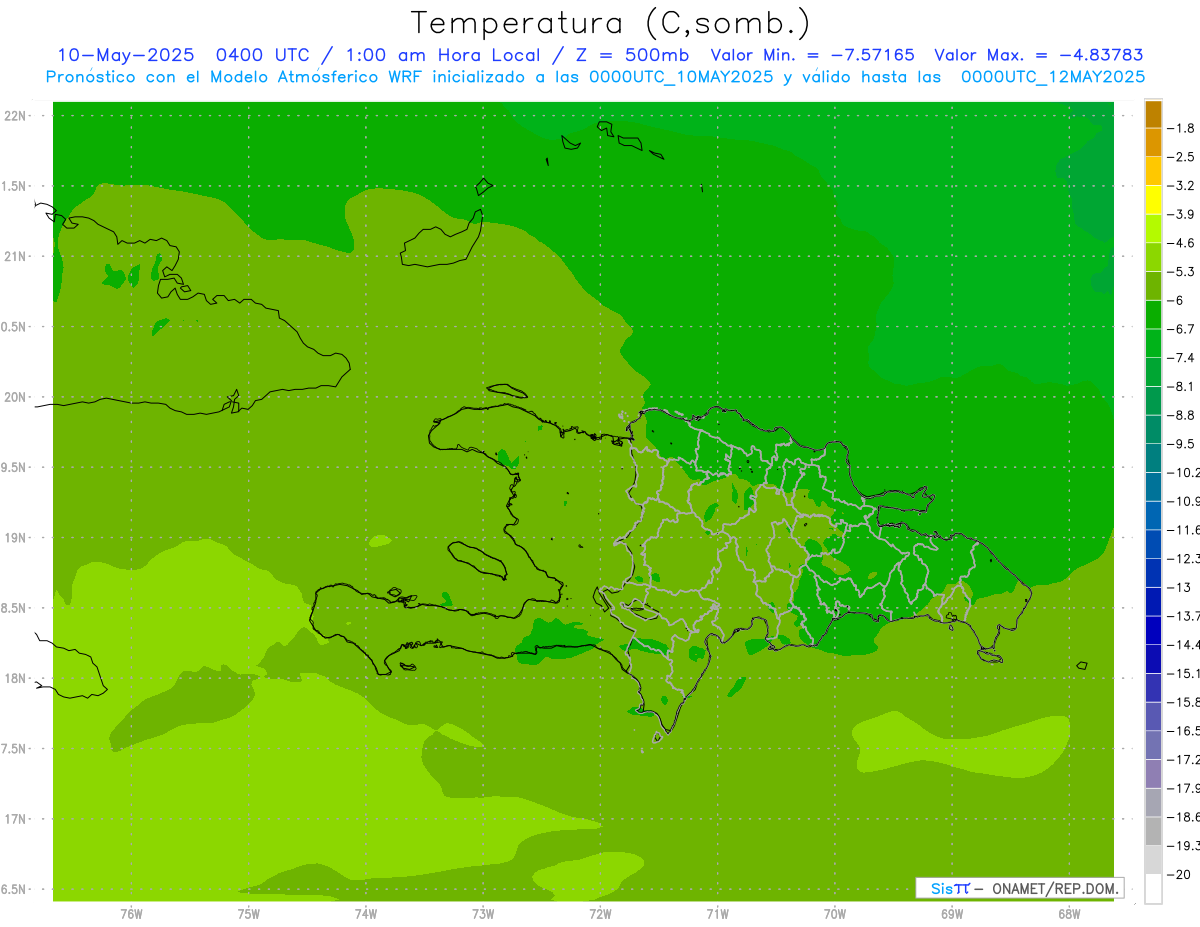
Task: Click the 'Temperatura (C,somb.)' chart title
Action: tap(611, 23)
